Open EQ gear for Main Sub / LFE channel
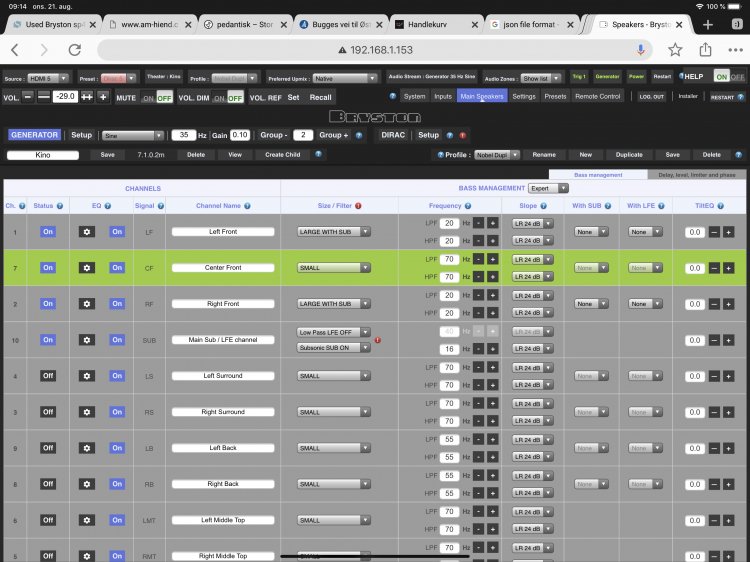Image resolution: width=750 pixels, height=562 pixels. point(87,340)
